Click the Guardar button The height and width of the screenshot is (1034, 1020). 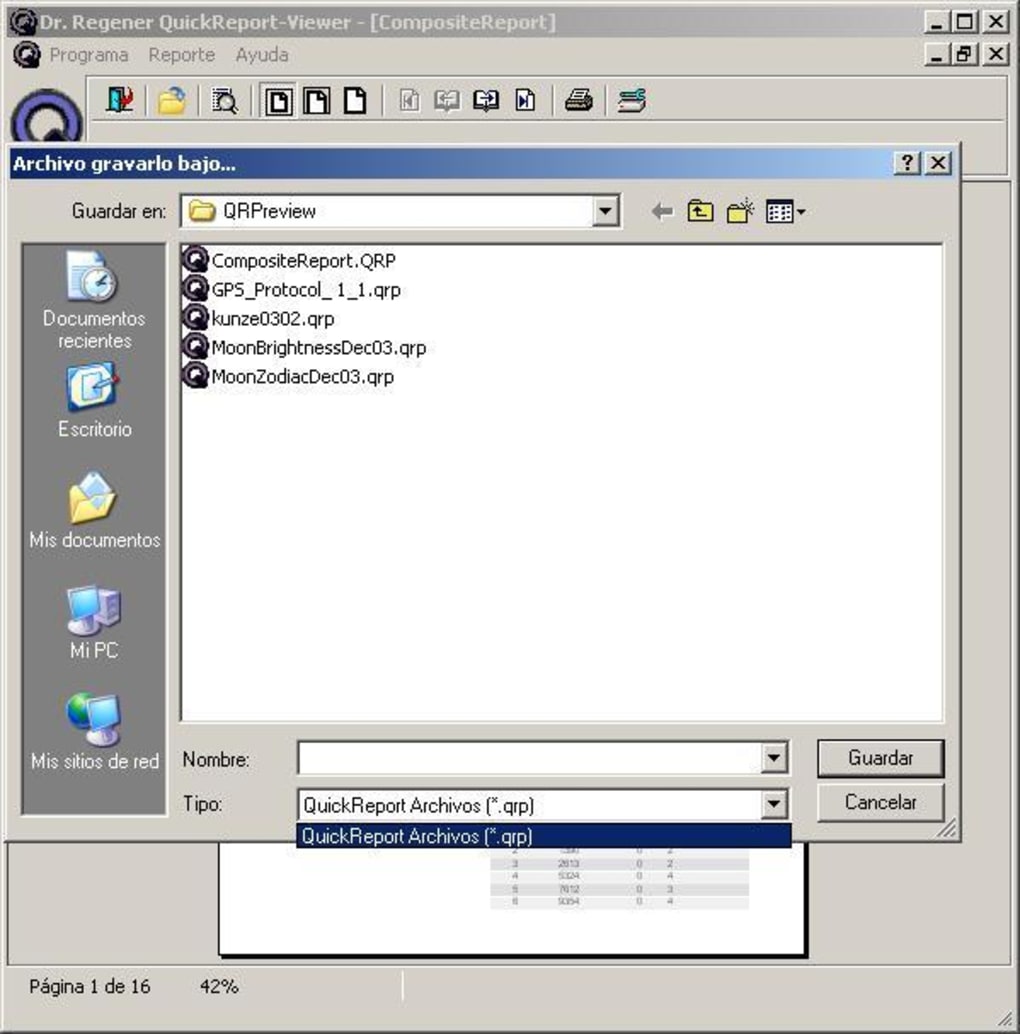880,758
